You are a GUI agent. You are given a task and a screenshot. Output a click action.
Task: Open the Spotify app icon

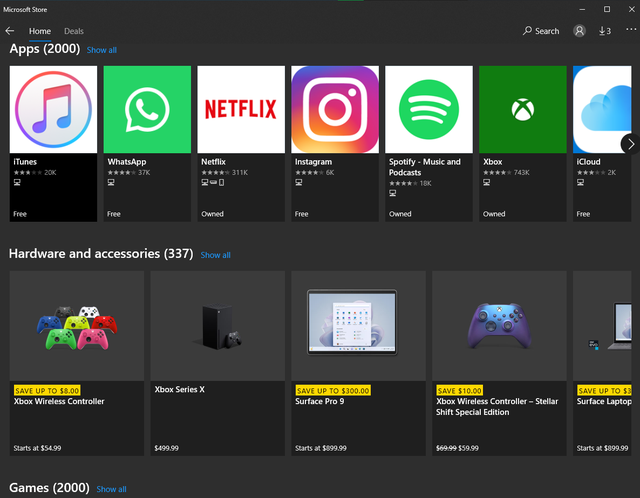click(429, 109)
